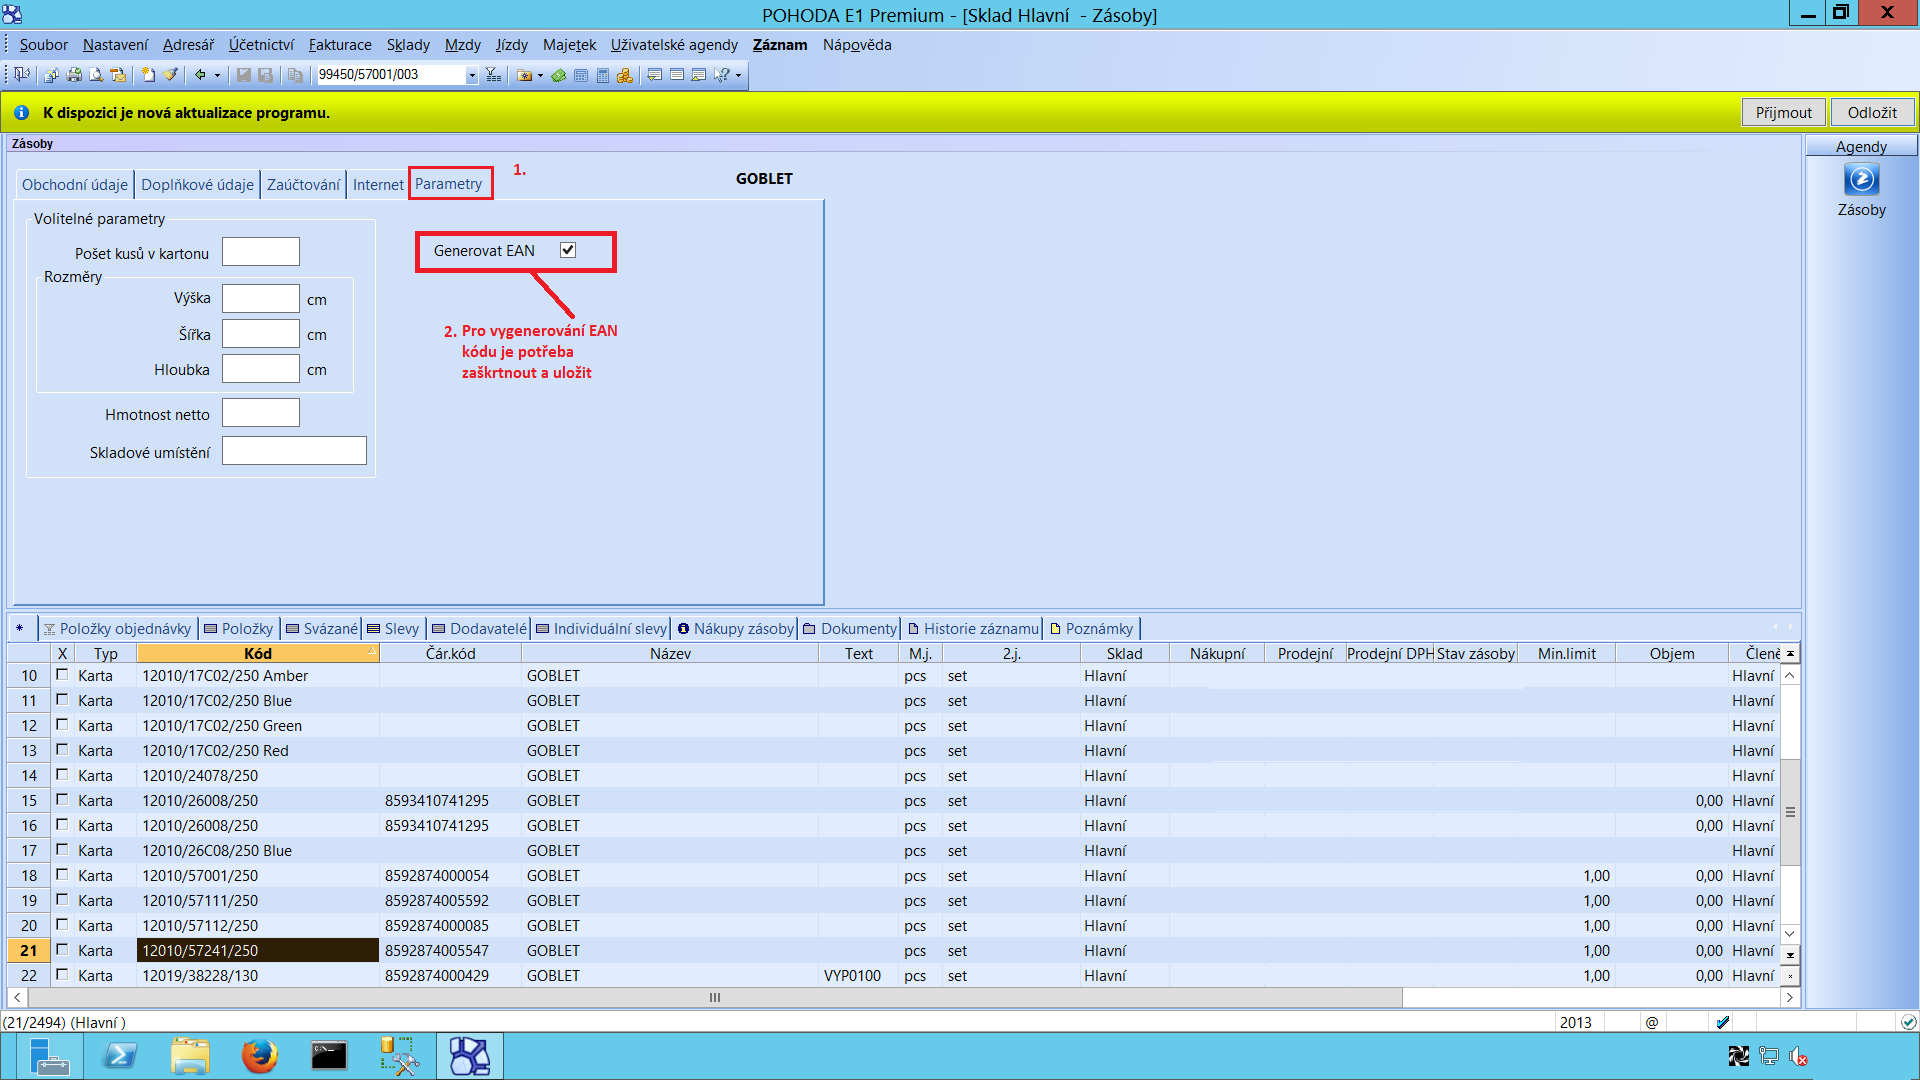Click the round check icon at the status bar's right end
1920x1080 pixels.
[x=1908, y=1022]
